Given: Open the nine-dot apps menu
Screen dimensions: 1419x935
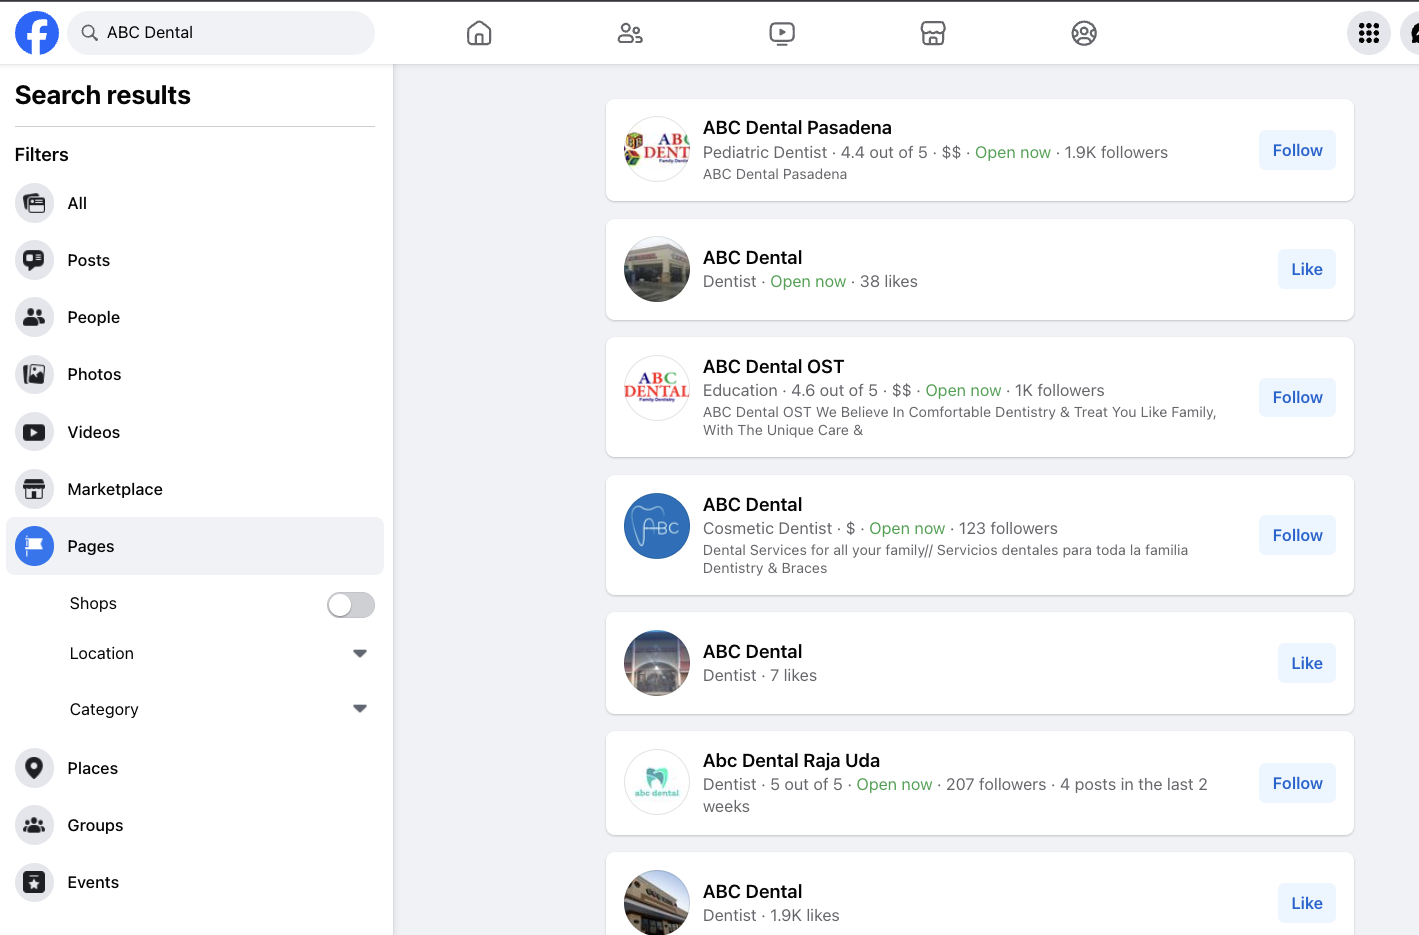Looking at the screenshot, I should tap(1369, 33).
